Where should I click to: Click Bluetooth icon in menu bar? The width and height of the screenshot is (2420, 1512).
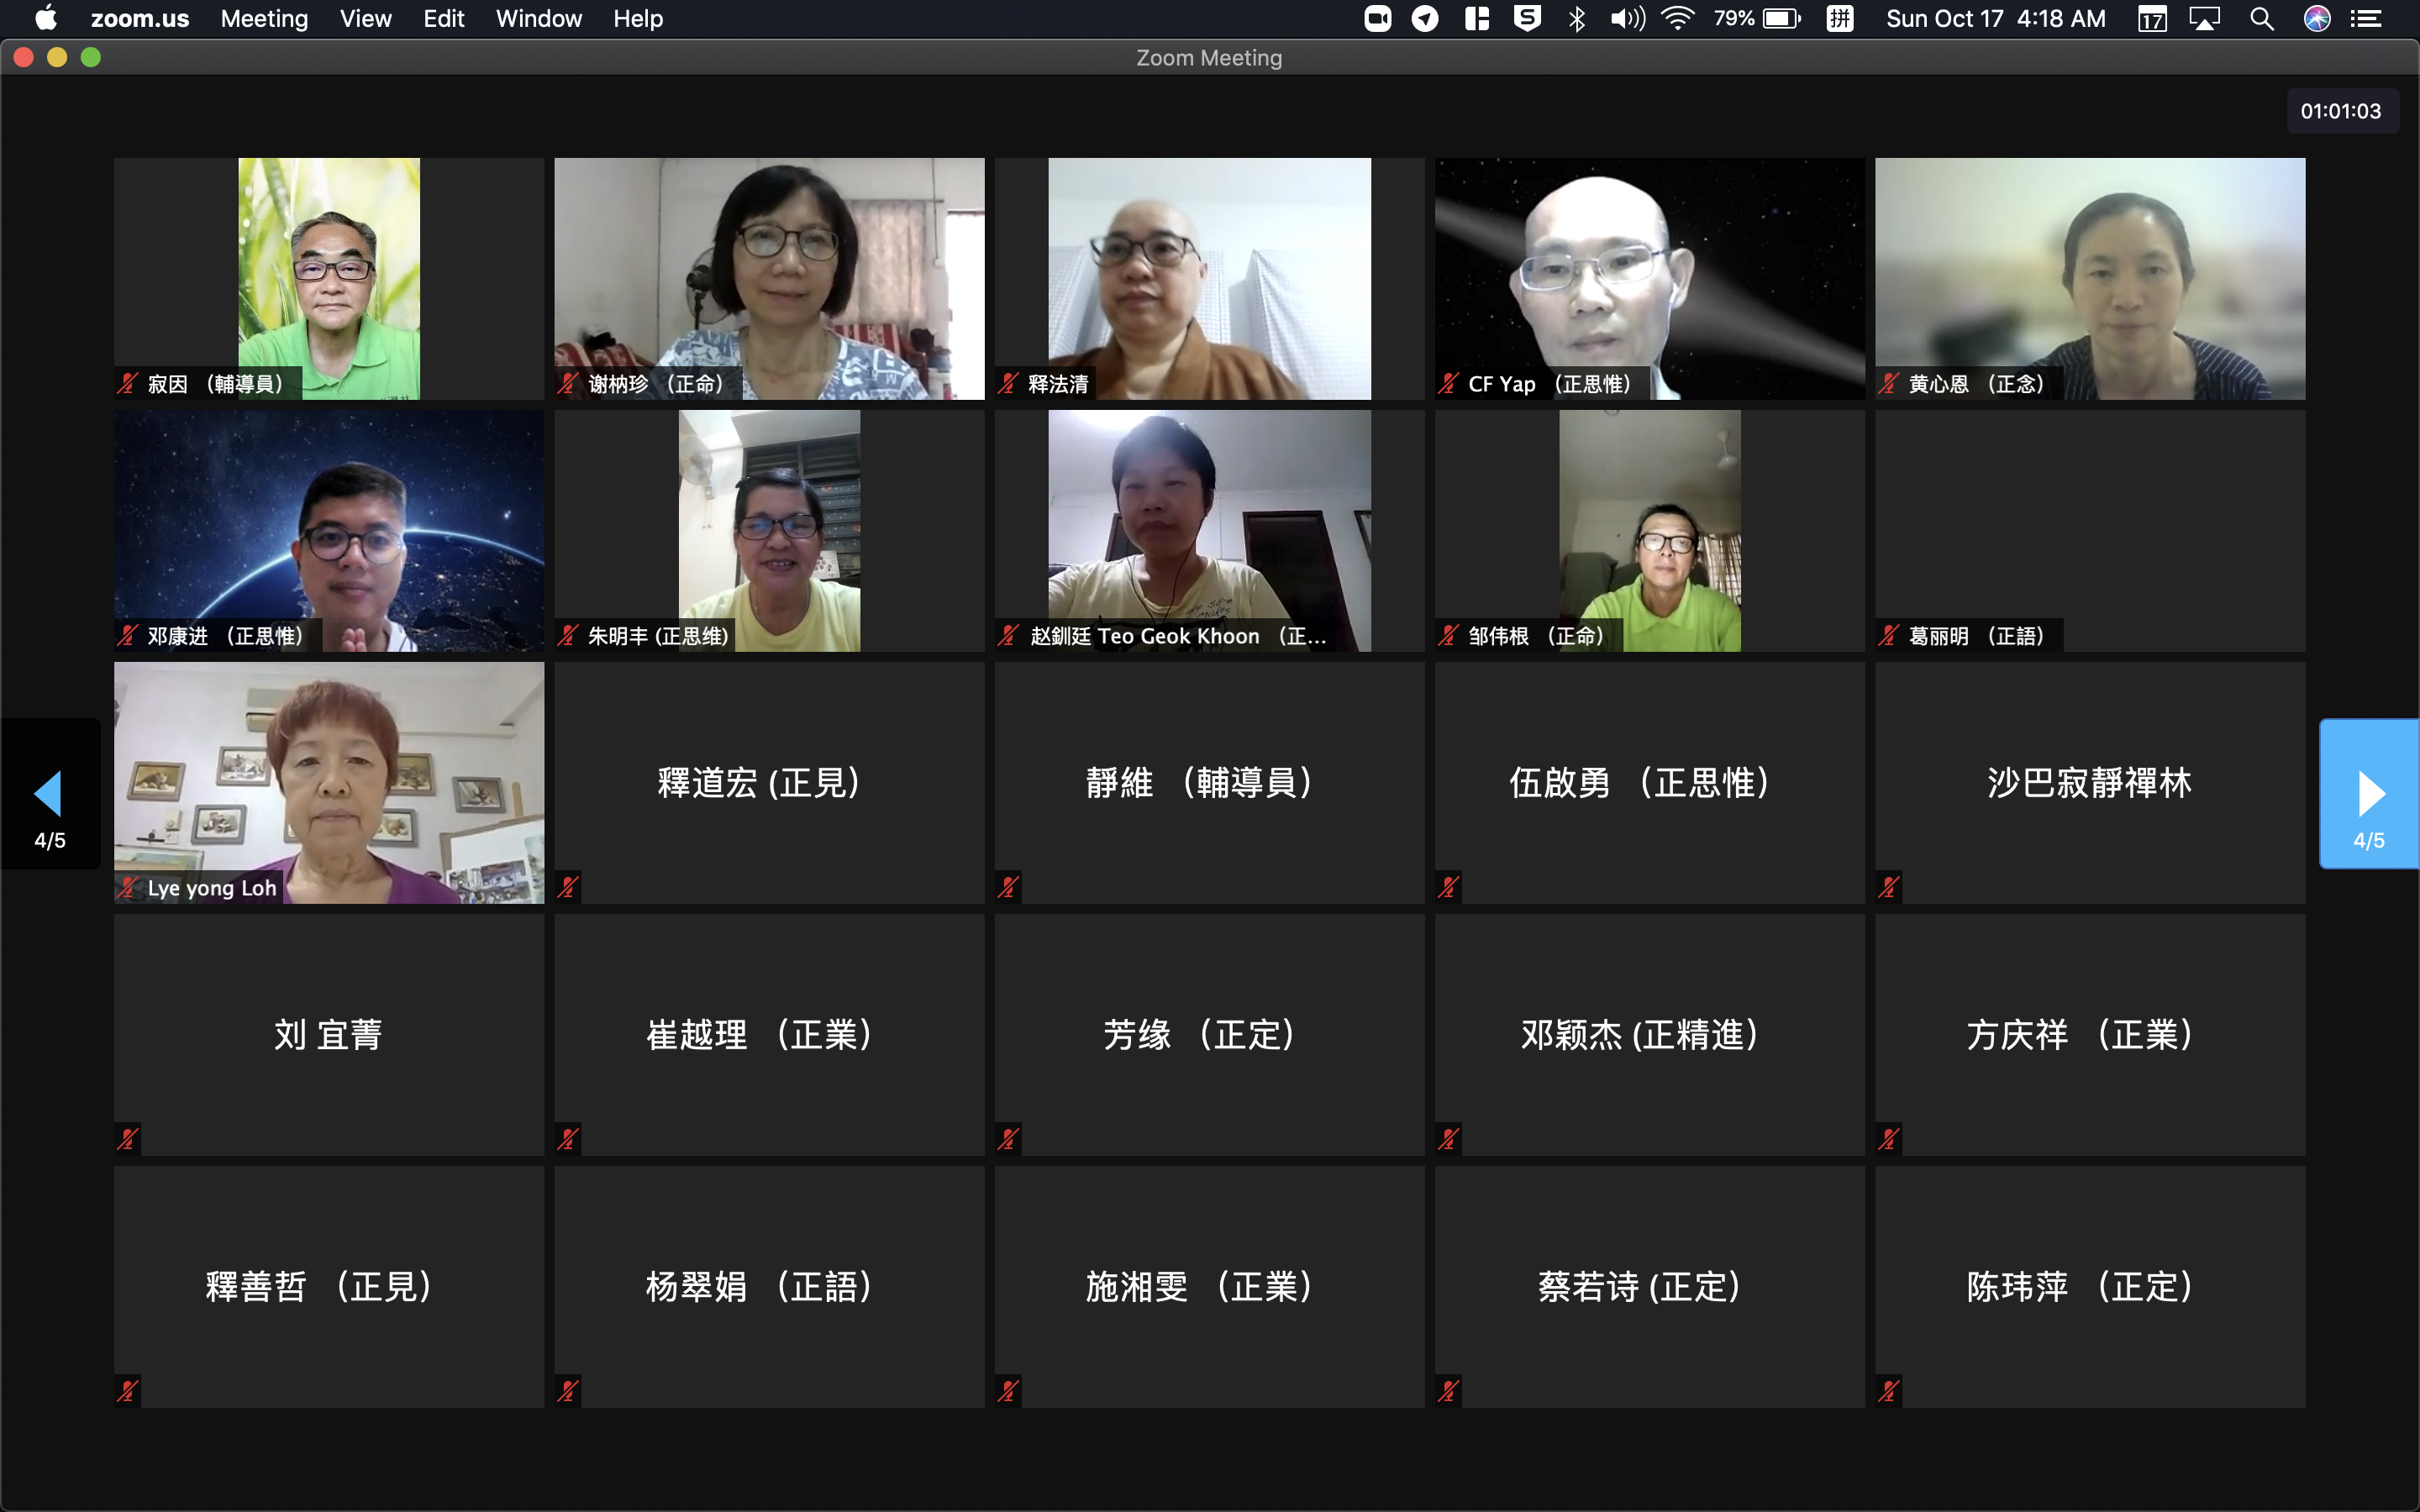1577,19
